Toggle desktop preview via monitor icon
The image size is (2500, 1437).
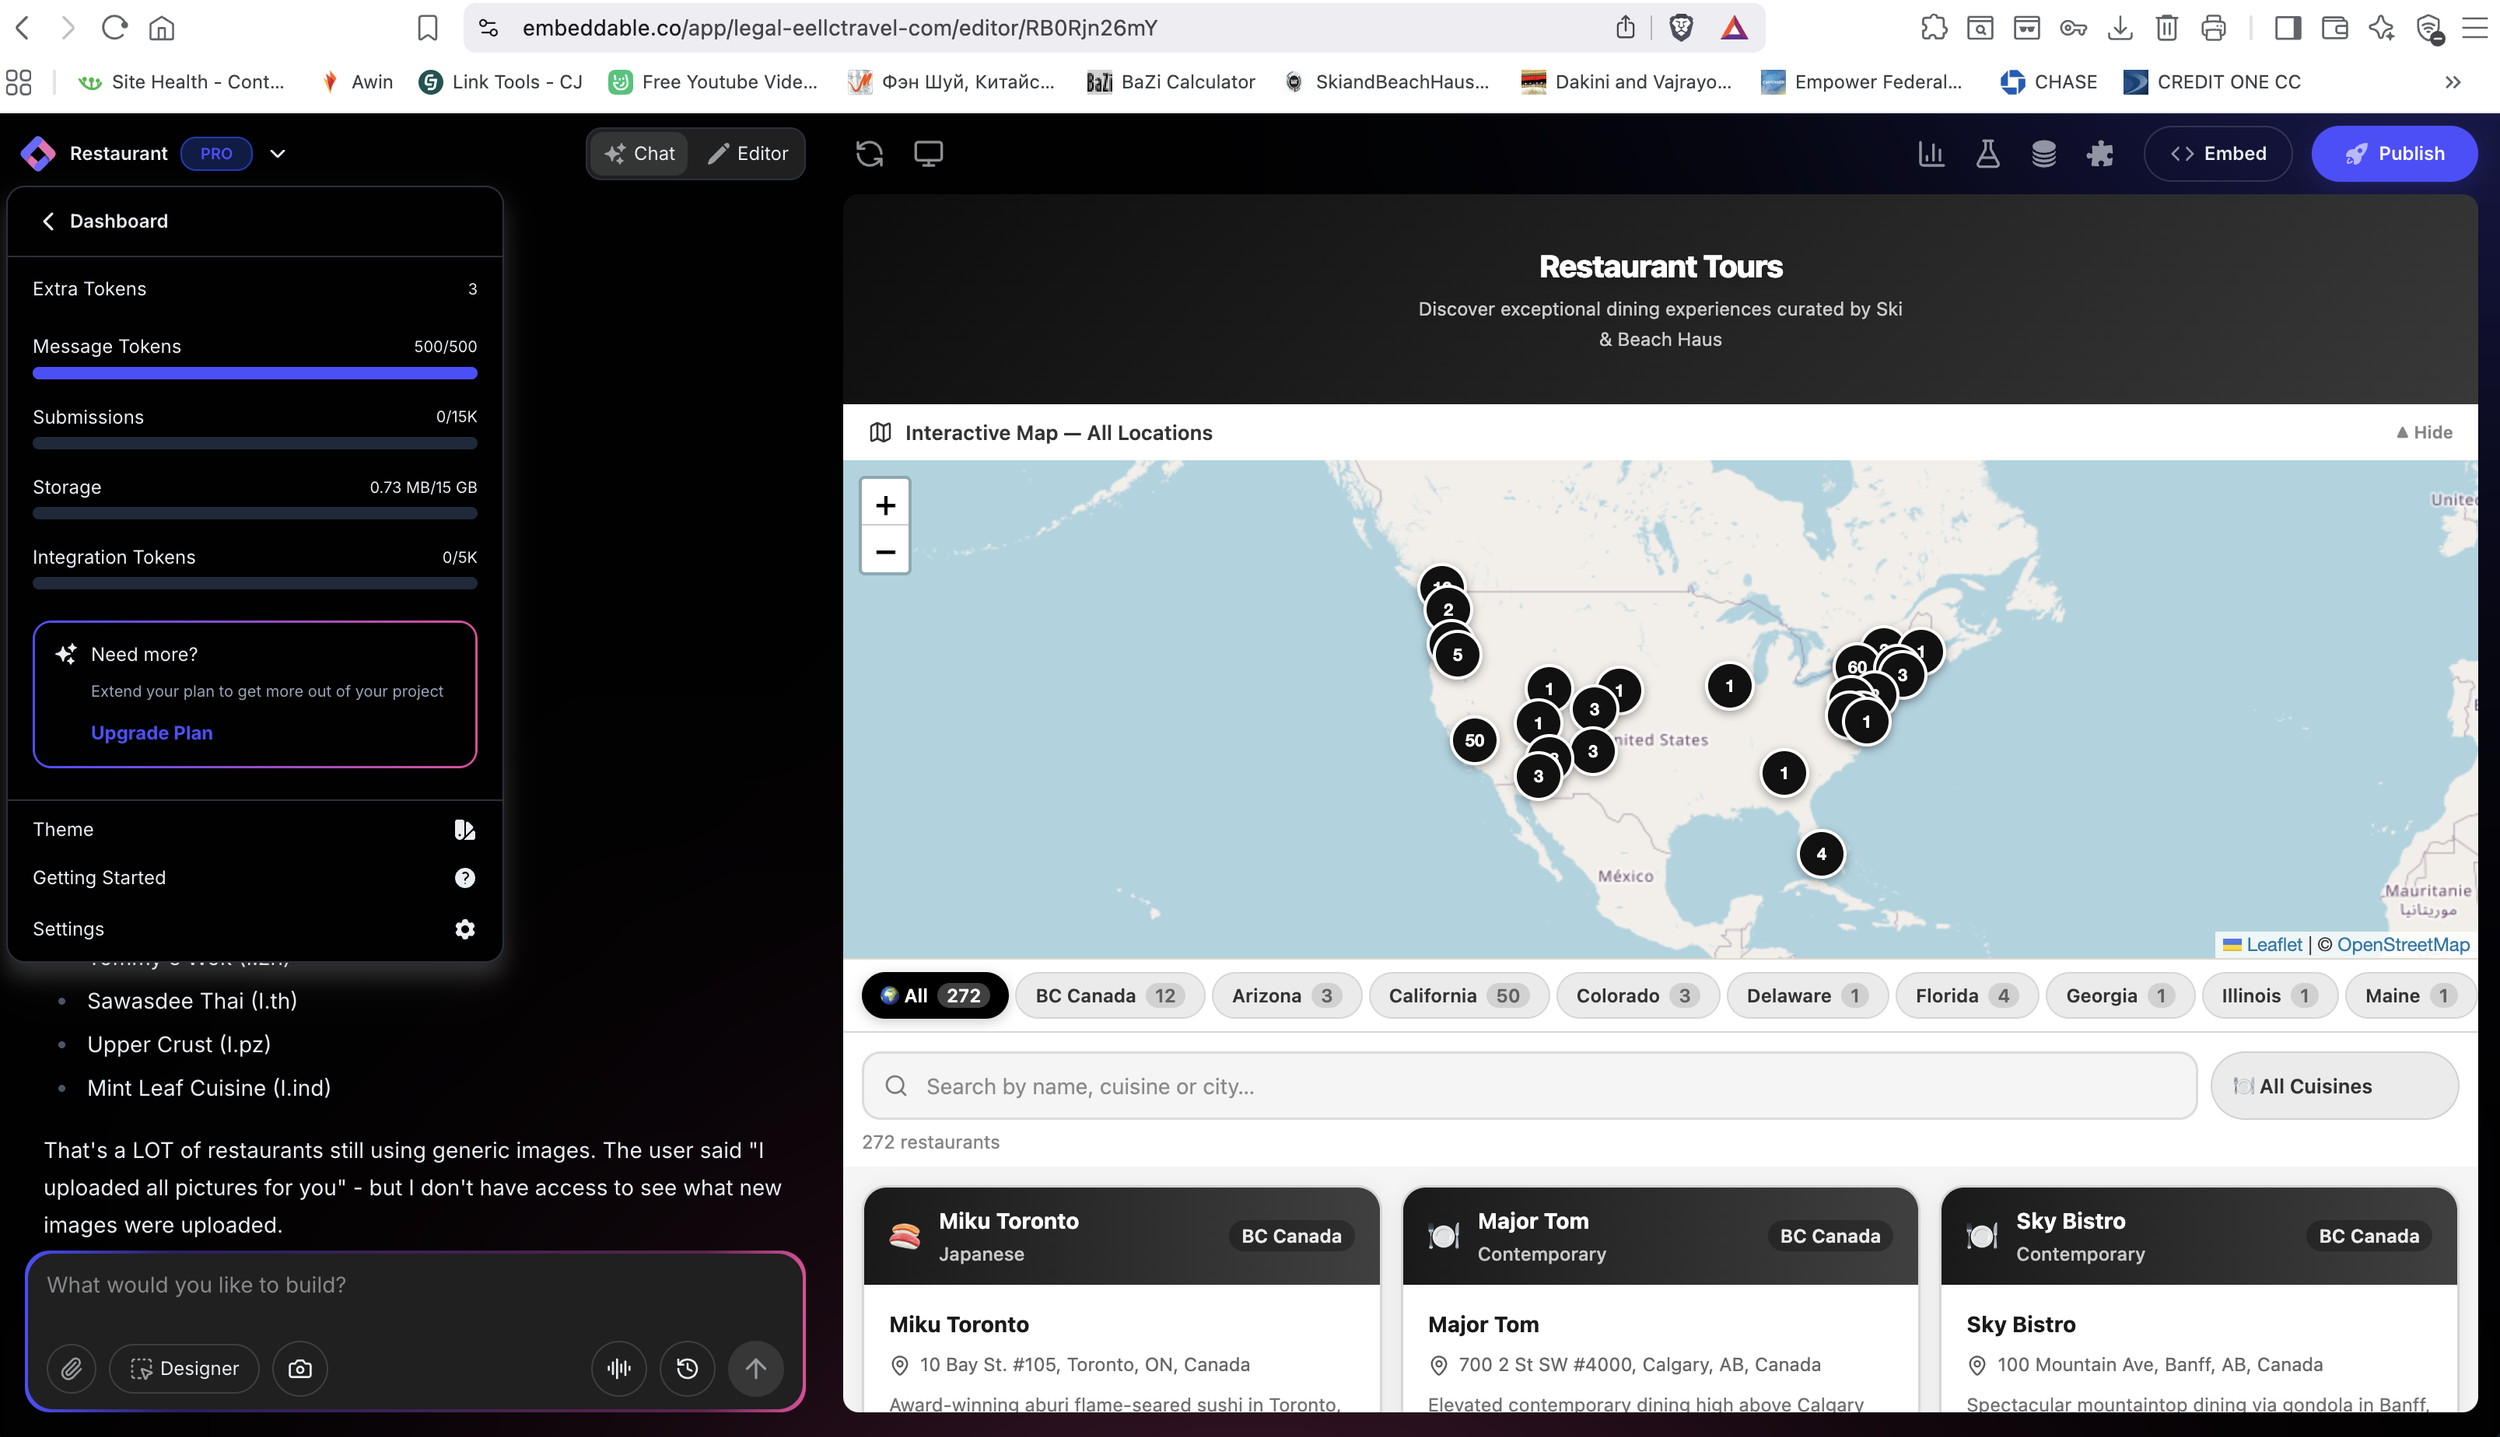click(928, 153)
